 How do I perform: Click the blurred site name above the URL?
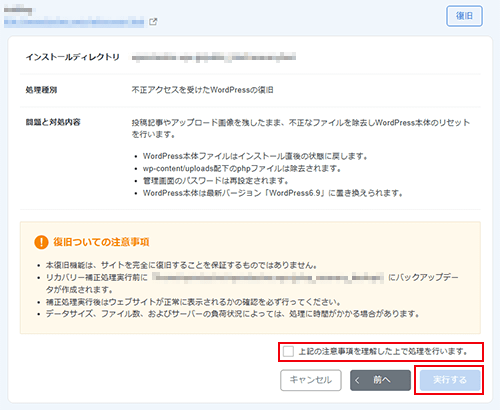click(18, 10)
